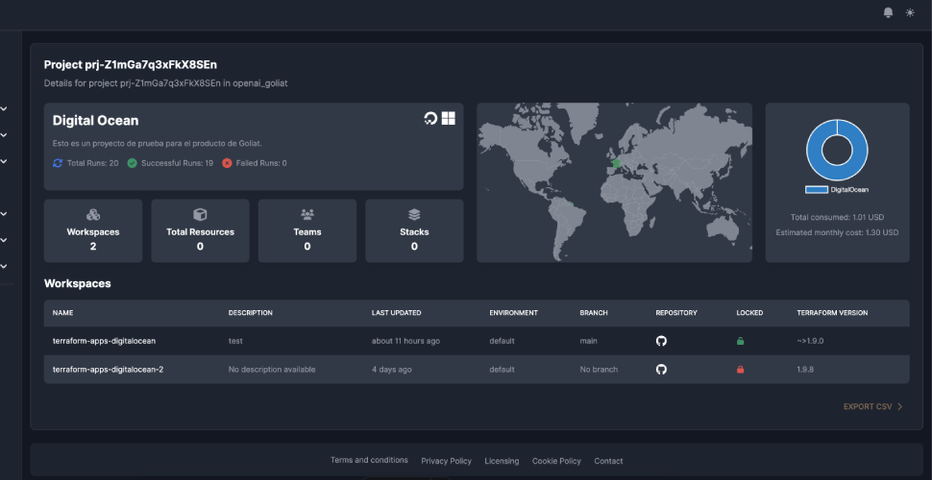Open the Contact footer link
Image resolution: width=932 pixels, height=480 pixels.
pos(609,461)
